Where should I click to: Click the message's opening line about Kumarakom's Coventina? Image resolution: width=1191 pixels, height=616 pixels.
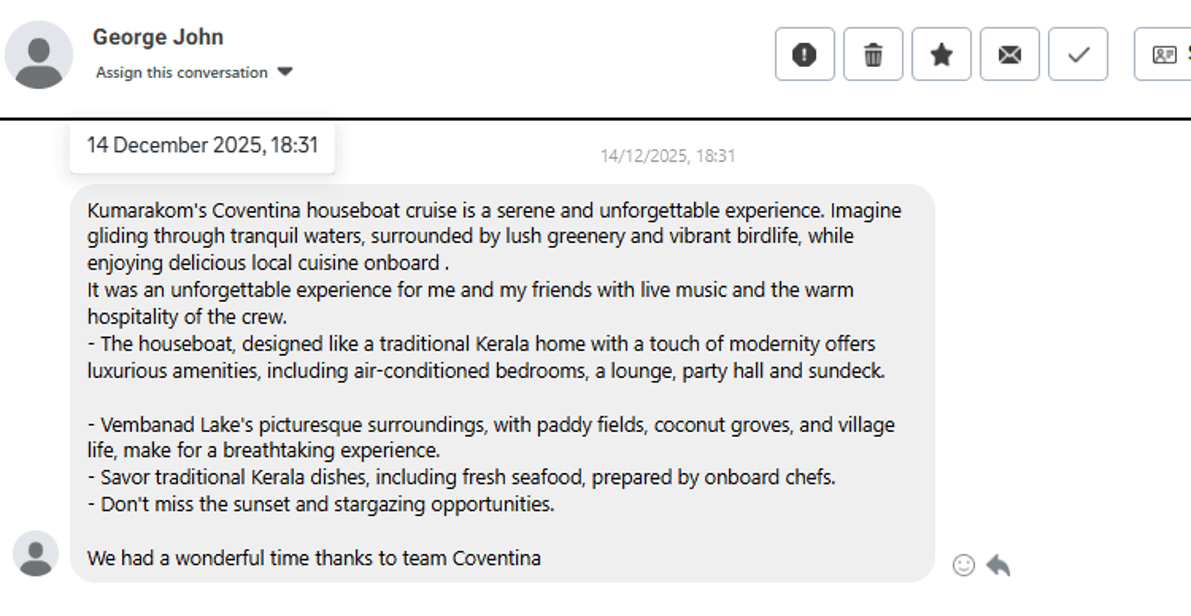tap(494, 211)
